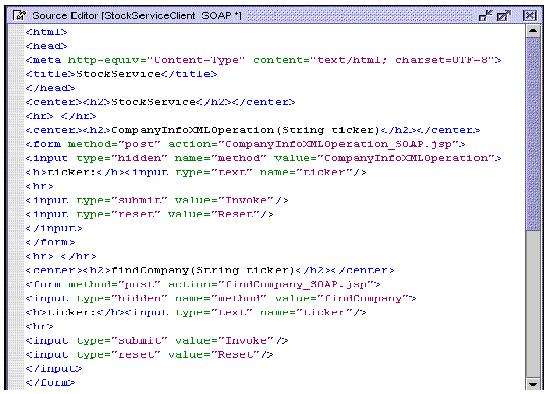Click the vertical scrollbar thumb

click(x=533, y=134)
